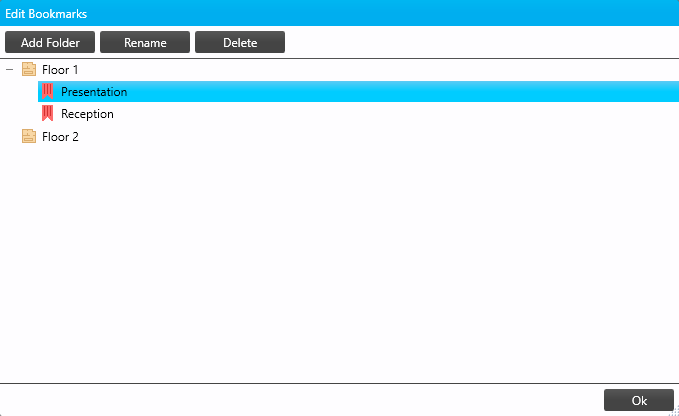Click the Reception bookmark ribbon icon
This screenshot has height=416, width=679.
click(47, 114)
